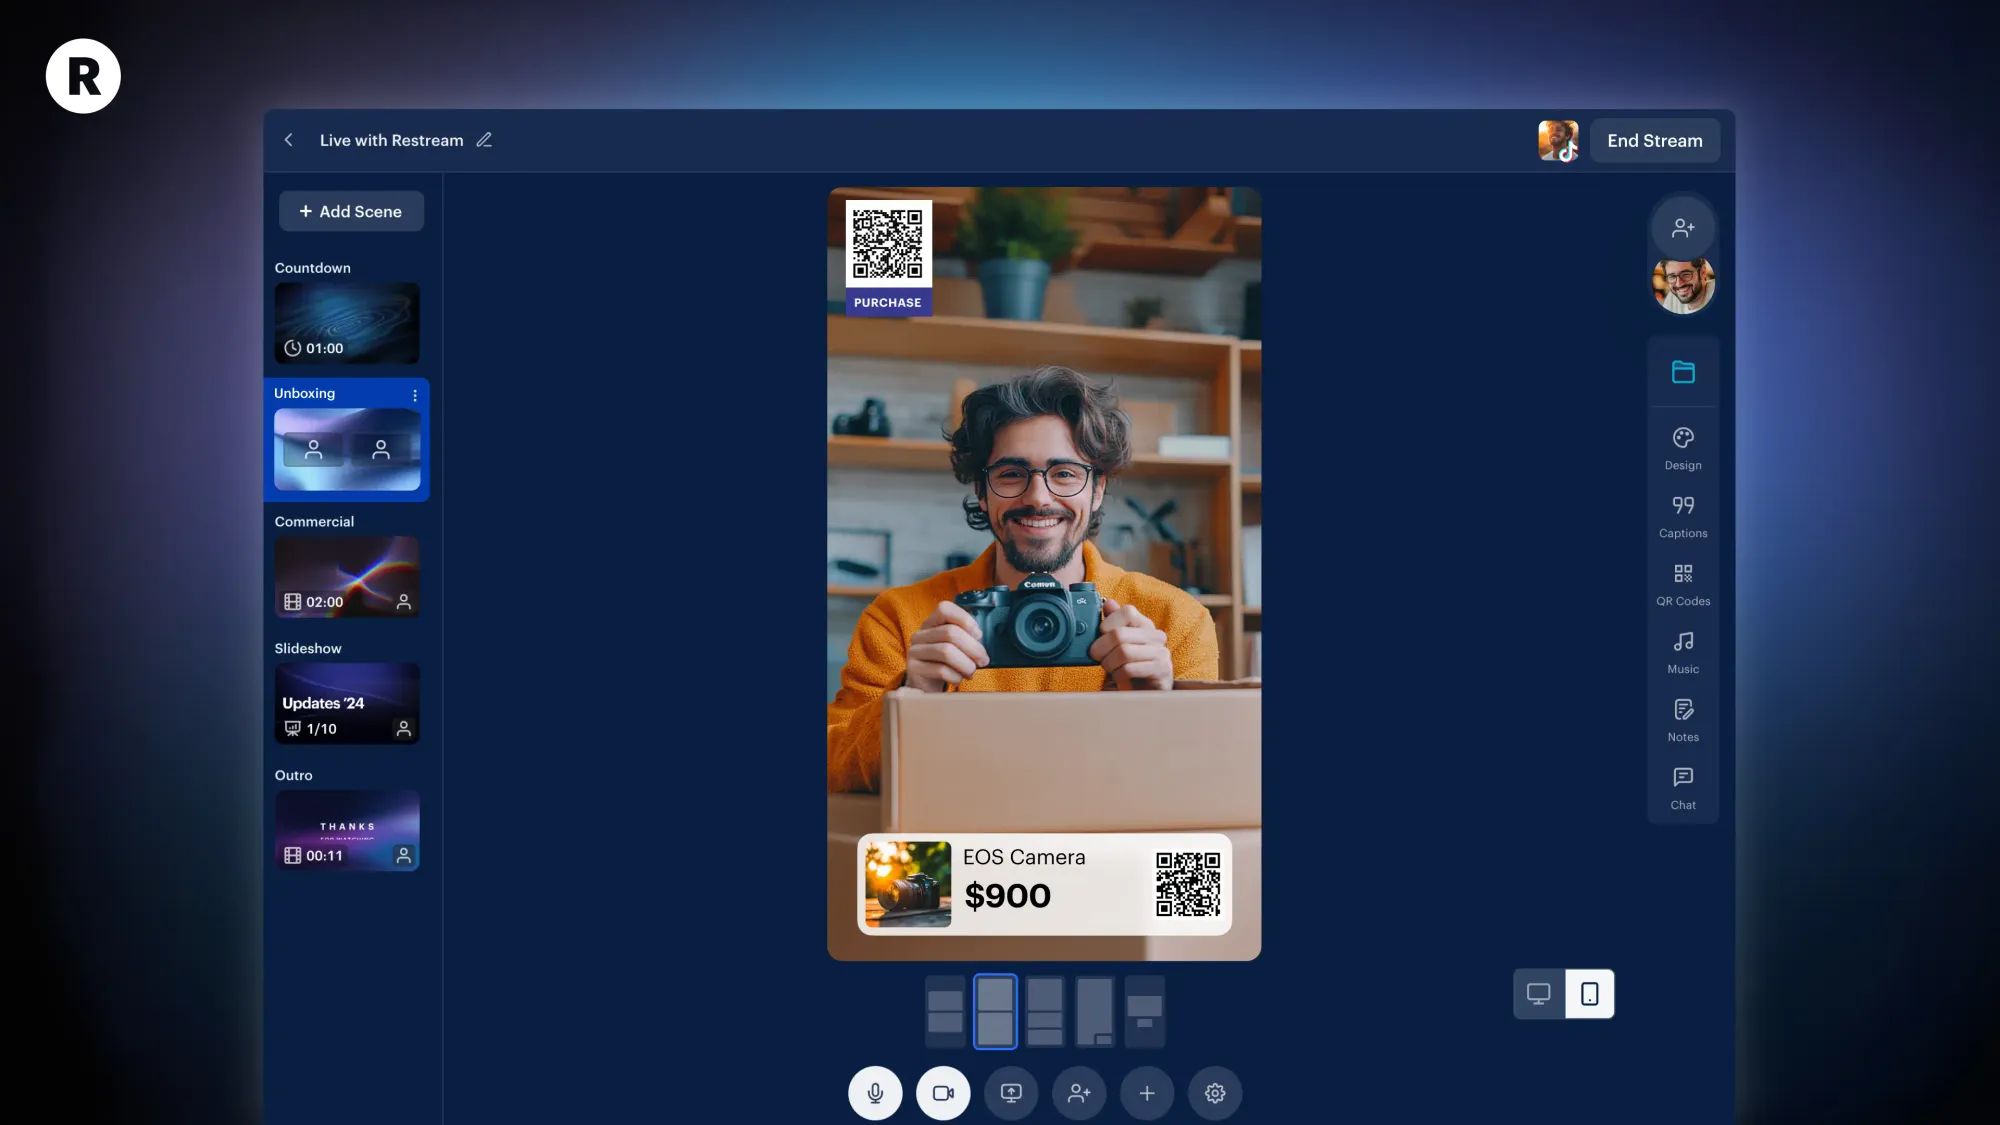Select the Commercial scene
Viewport: 2000px width, 1125px height.
pyautogui.click(x=347, y=577)
